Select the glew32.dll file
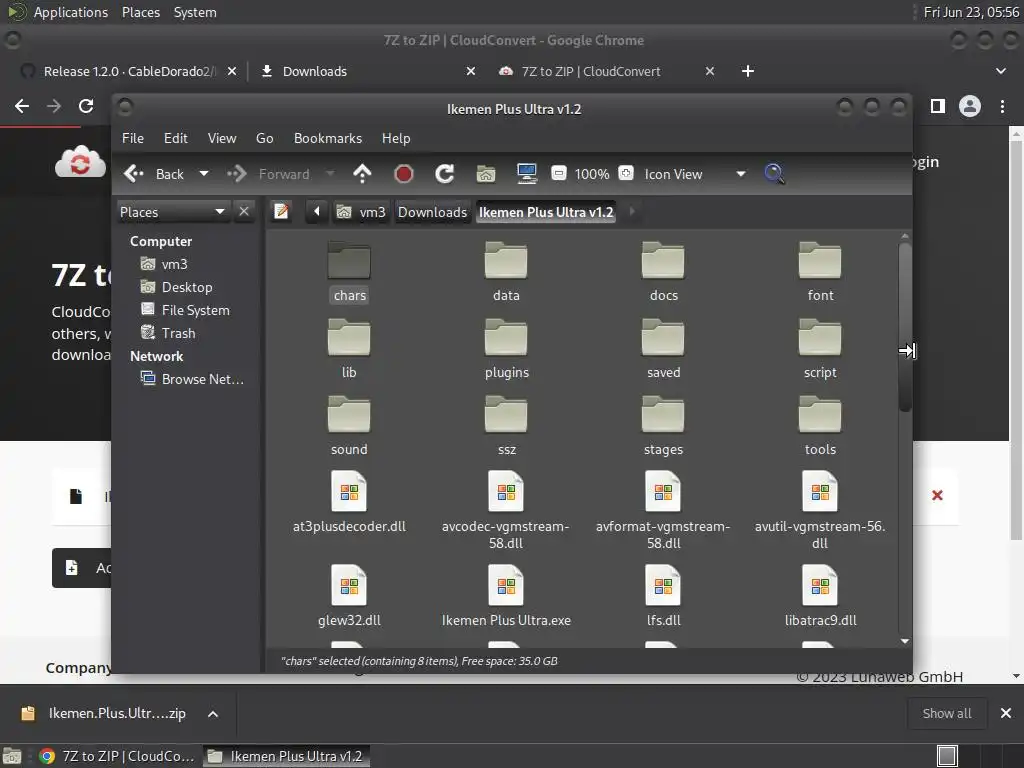 349,596
